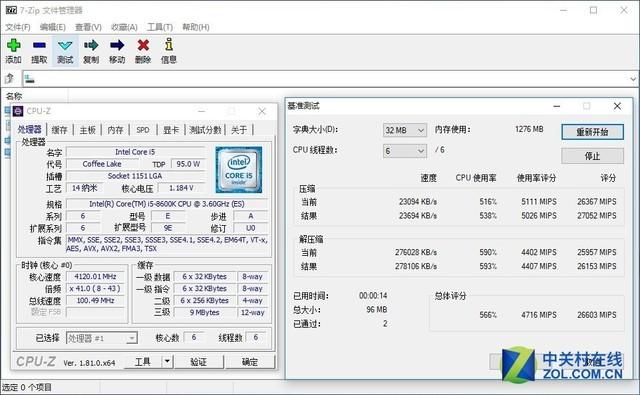Click the Info (信息) toolbar icon
The width and height of the screenshot is (640, 395).
(x=169, y=44)
